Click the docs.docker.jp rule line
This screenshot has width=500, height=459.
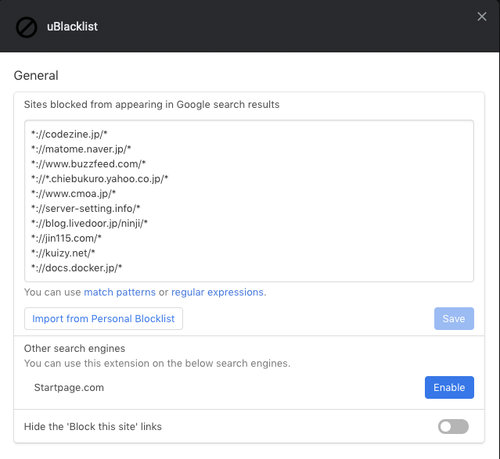pos(77,268)
